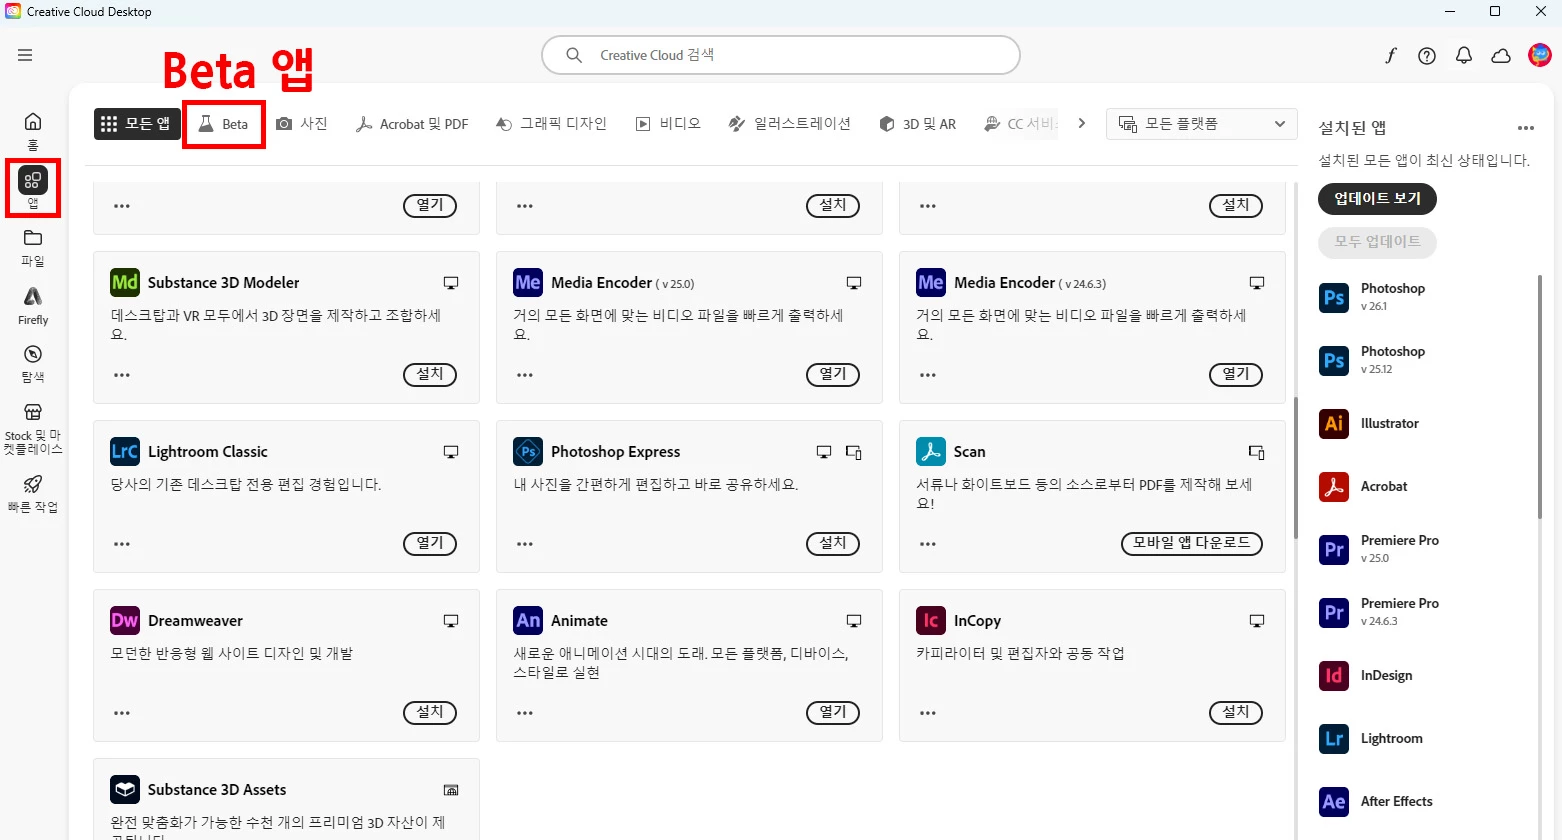Open more options for Media Encoder v24.6.3
The width and height of the screenshot is (1562, 840).
[928, 375]
